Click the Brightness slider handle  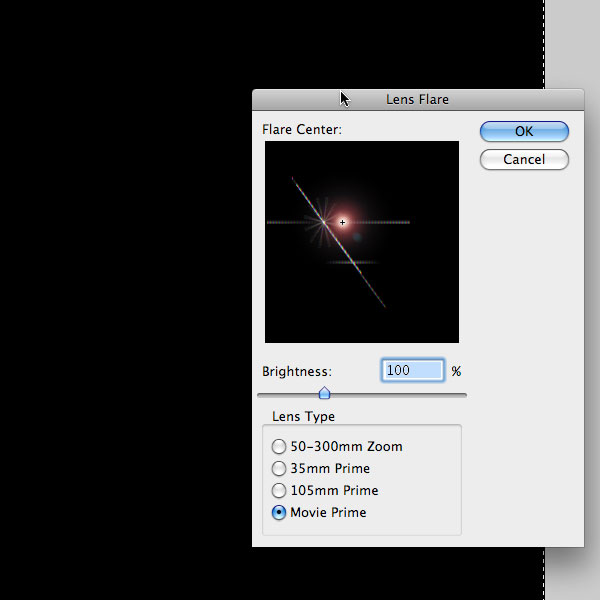point(324,393)
